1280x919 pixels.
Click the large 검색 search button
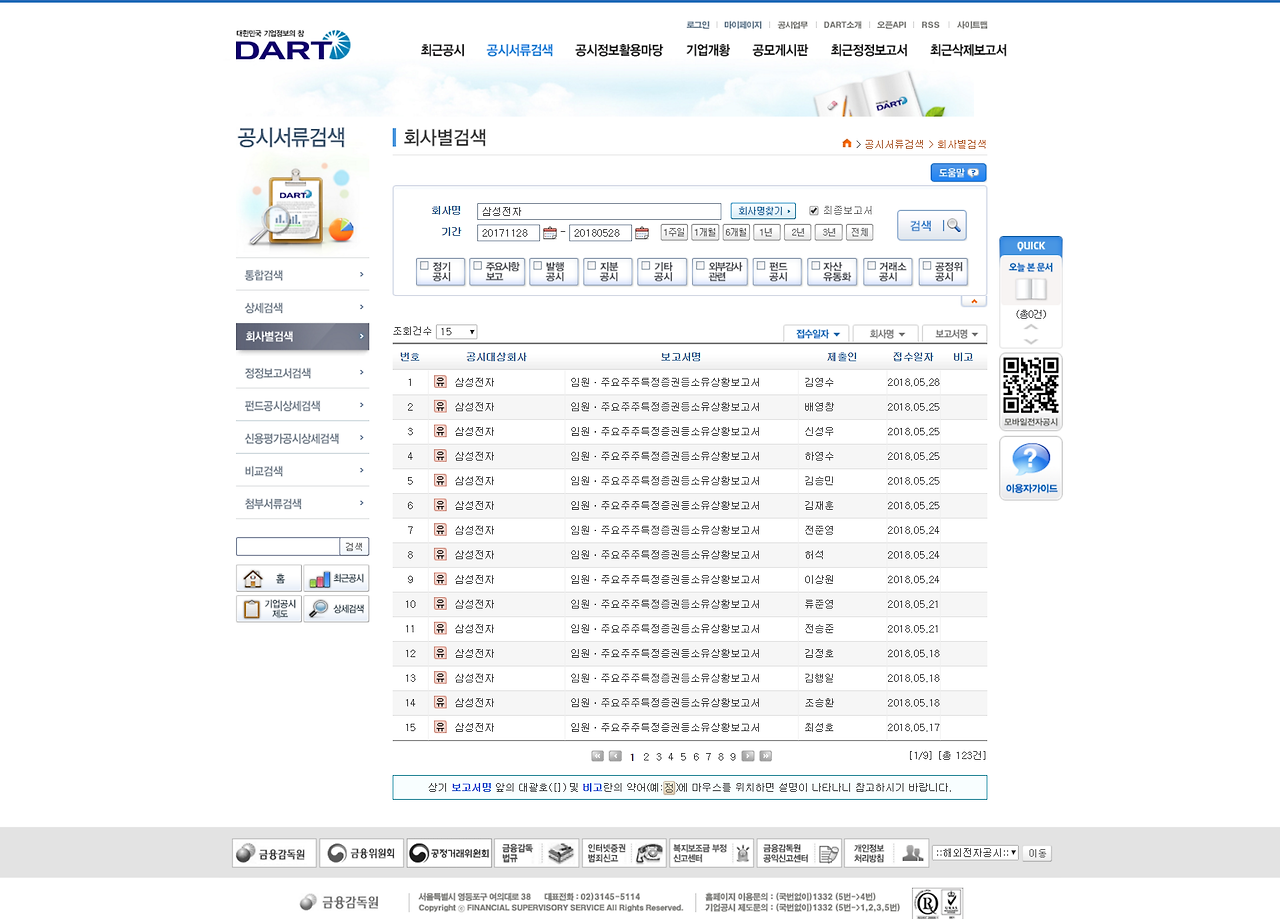[932, 225]
